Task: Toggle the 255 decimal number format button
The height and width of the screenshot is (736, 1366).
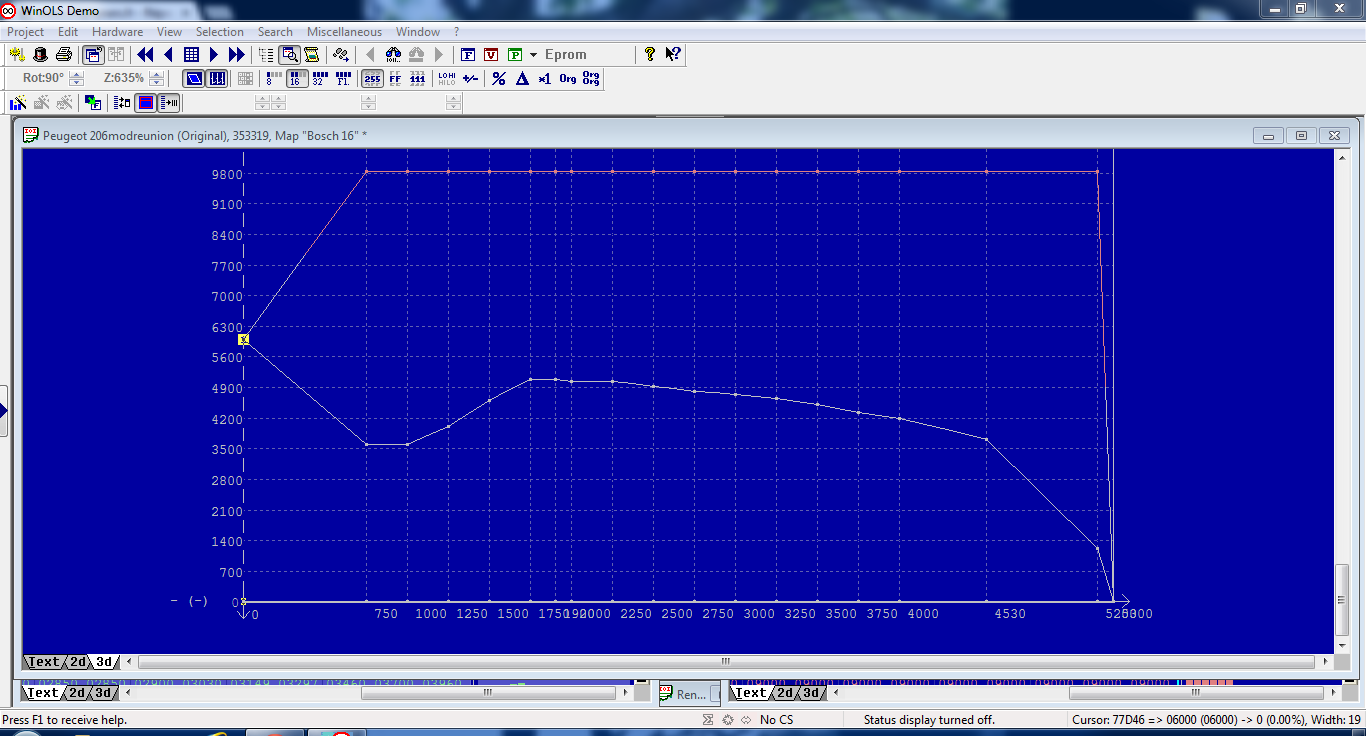Action: (x=371, y=78)
